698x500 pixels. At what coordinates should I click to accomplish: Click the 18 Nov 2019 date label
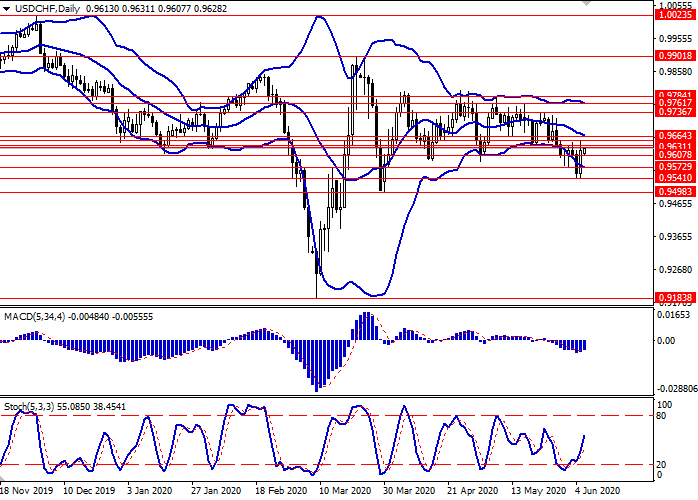tap(28, 492)
